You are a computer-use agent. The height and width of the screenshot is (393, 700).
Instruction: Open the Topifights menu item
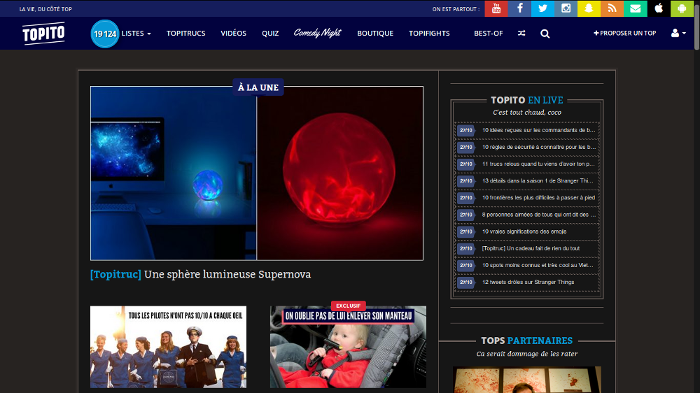(429, 33)
